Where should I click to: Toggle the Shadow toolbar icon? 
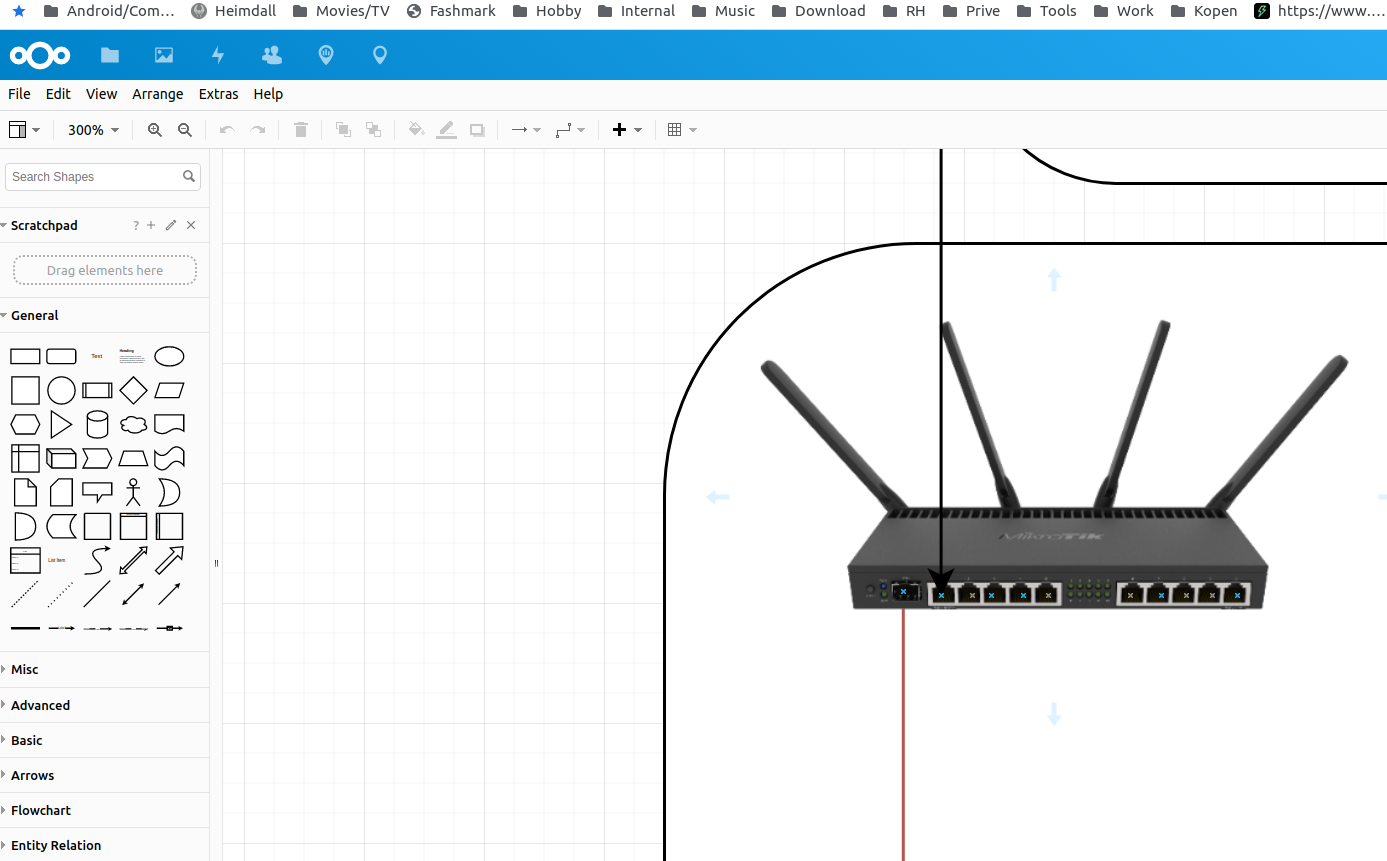coord(477,130)
